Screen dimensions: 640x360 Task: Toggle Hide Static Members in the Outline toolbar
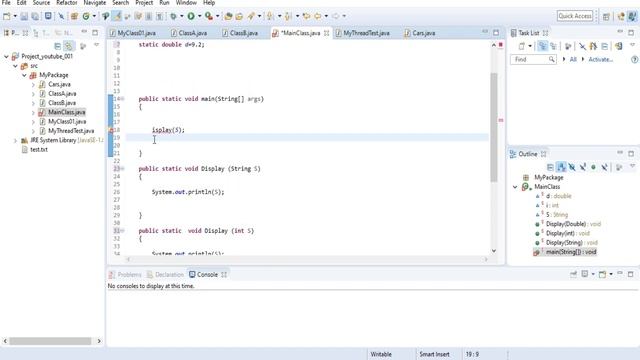tap(583, 167)
